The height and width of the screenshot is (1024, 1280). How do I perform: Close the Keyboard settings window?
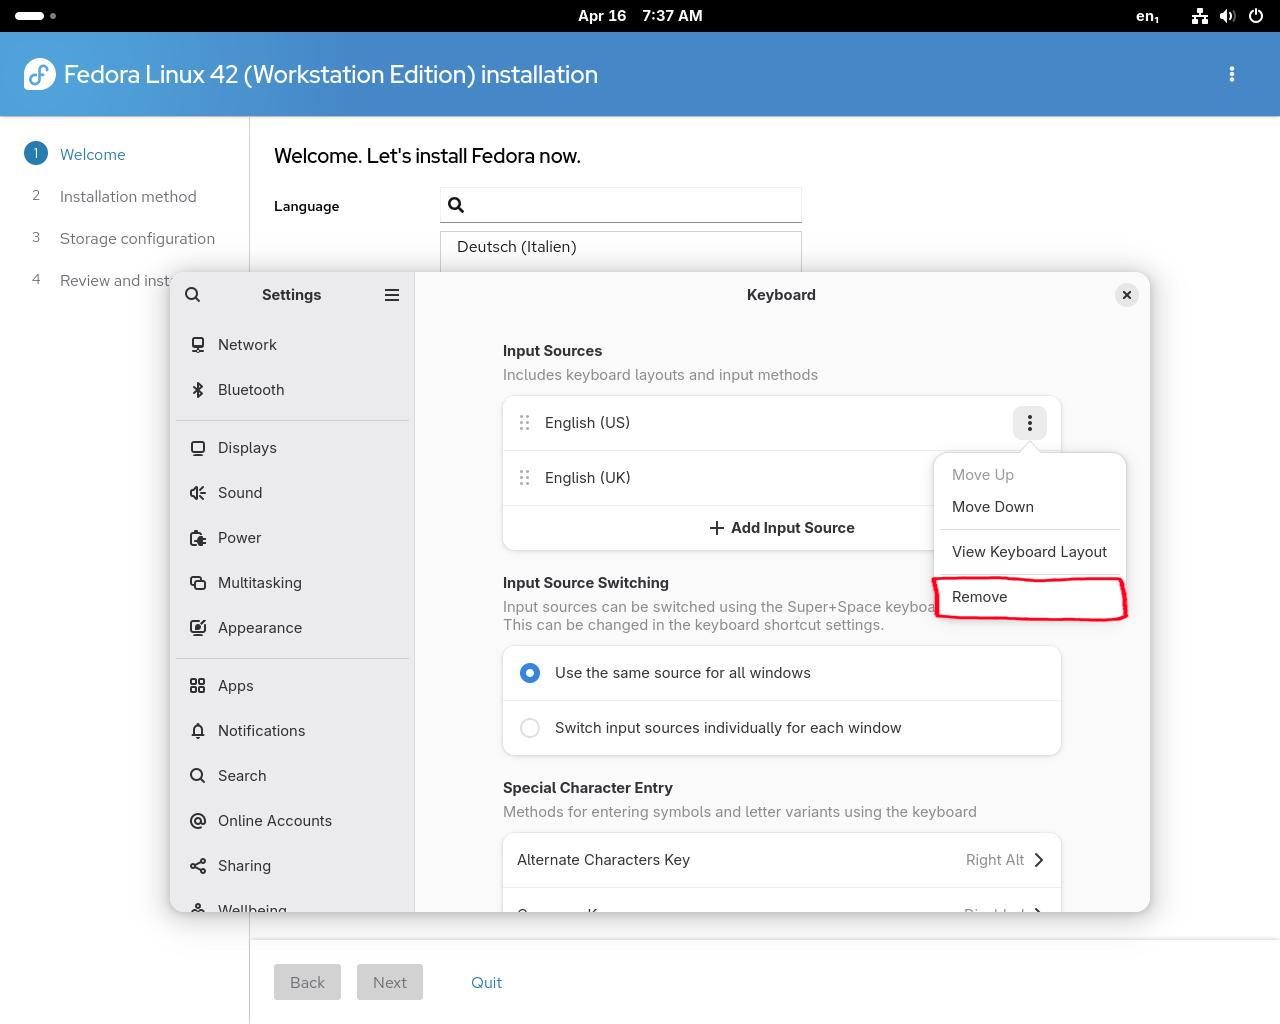[x=1127, y=295]
